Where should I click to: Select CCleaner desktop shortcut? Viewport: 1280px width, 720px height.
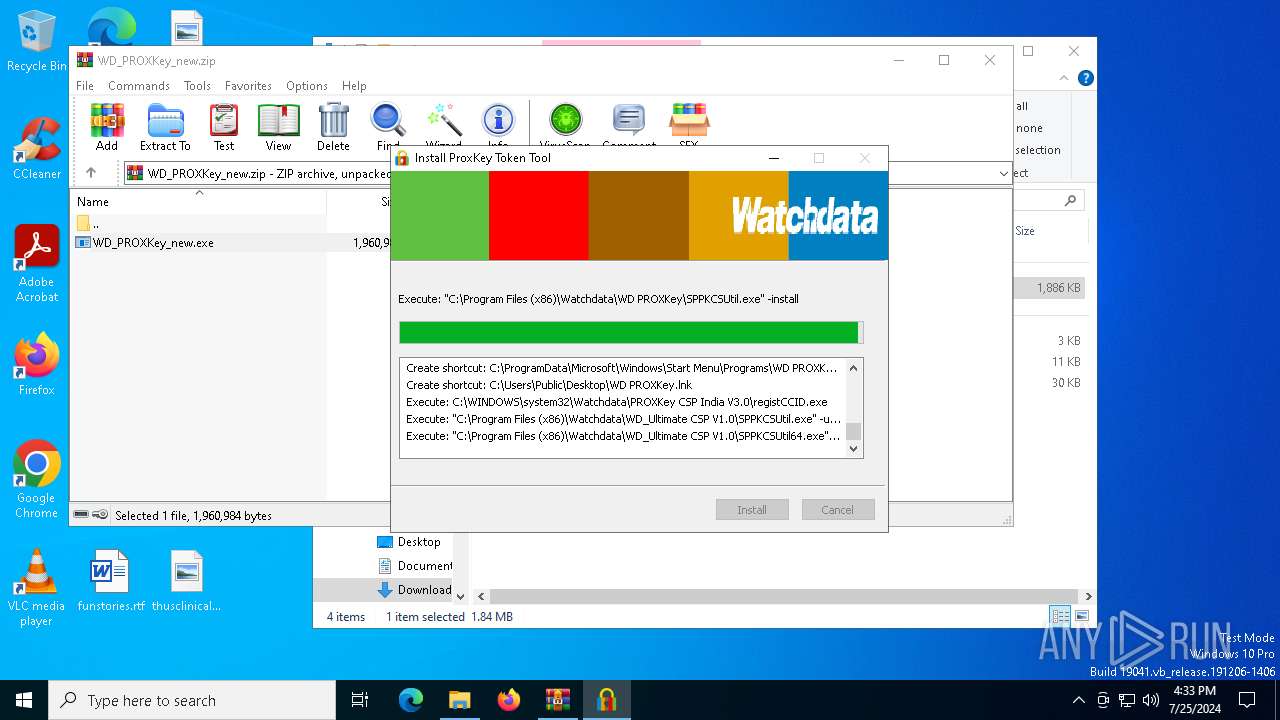coord(36,148)
